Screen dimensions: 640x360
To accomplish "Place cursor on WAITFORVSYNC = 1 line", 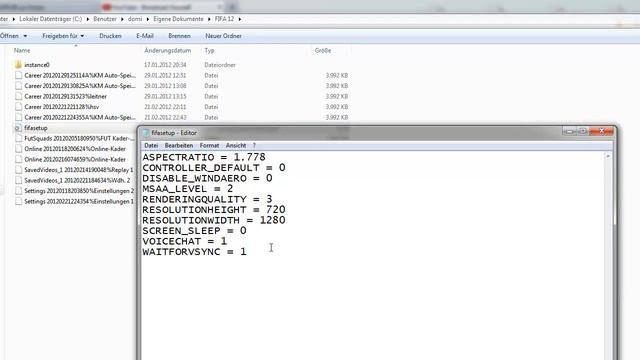I will (x=194, y=252).
